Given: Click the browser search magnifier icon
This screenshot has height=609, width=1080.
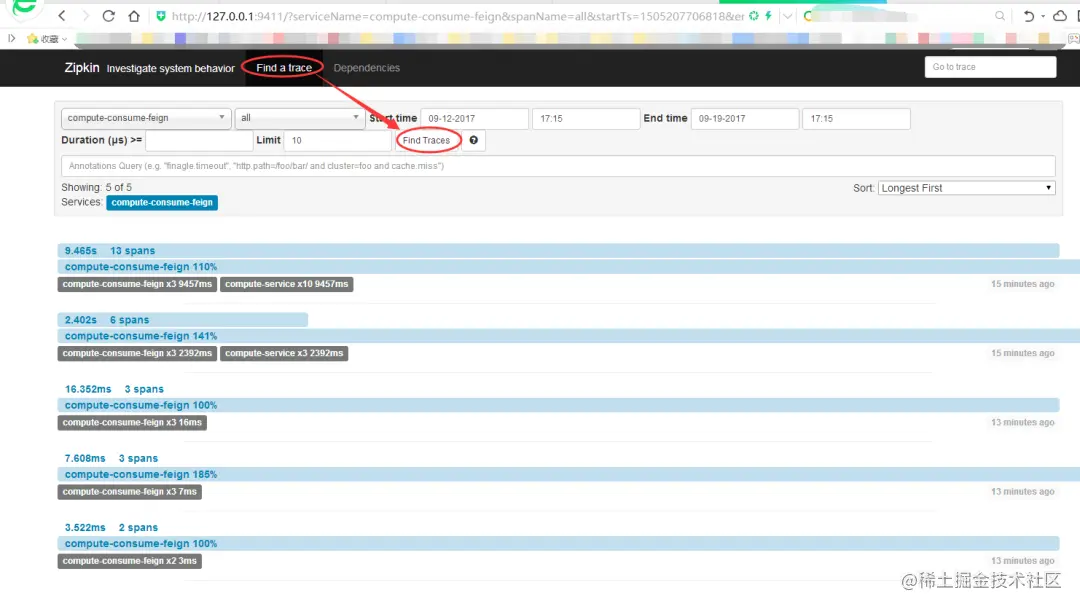Looking at the screenshot, I should (999, 16).
